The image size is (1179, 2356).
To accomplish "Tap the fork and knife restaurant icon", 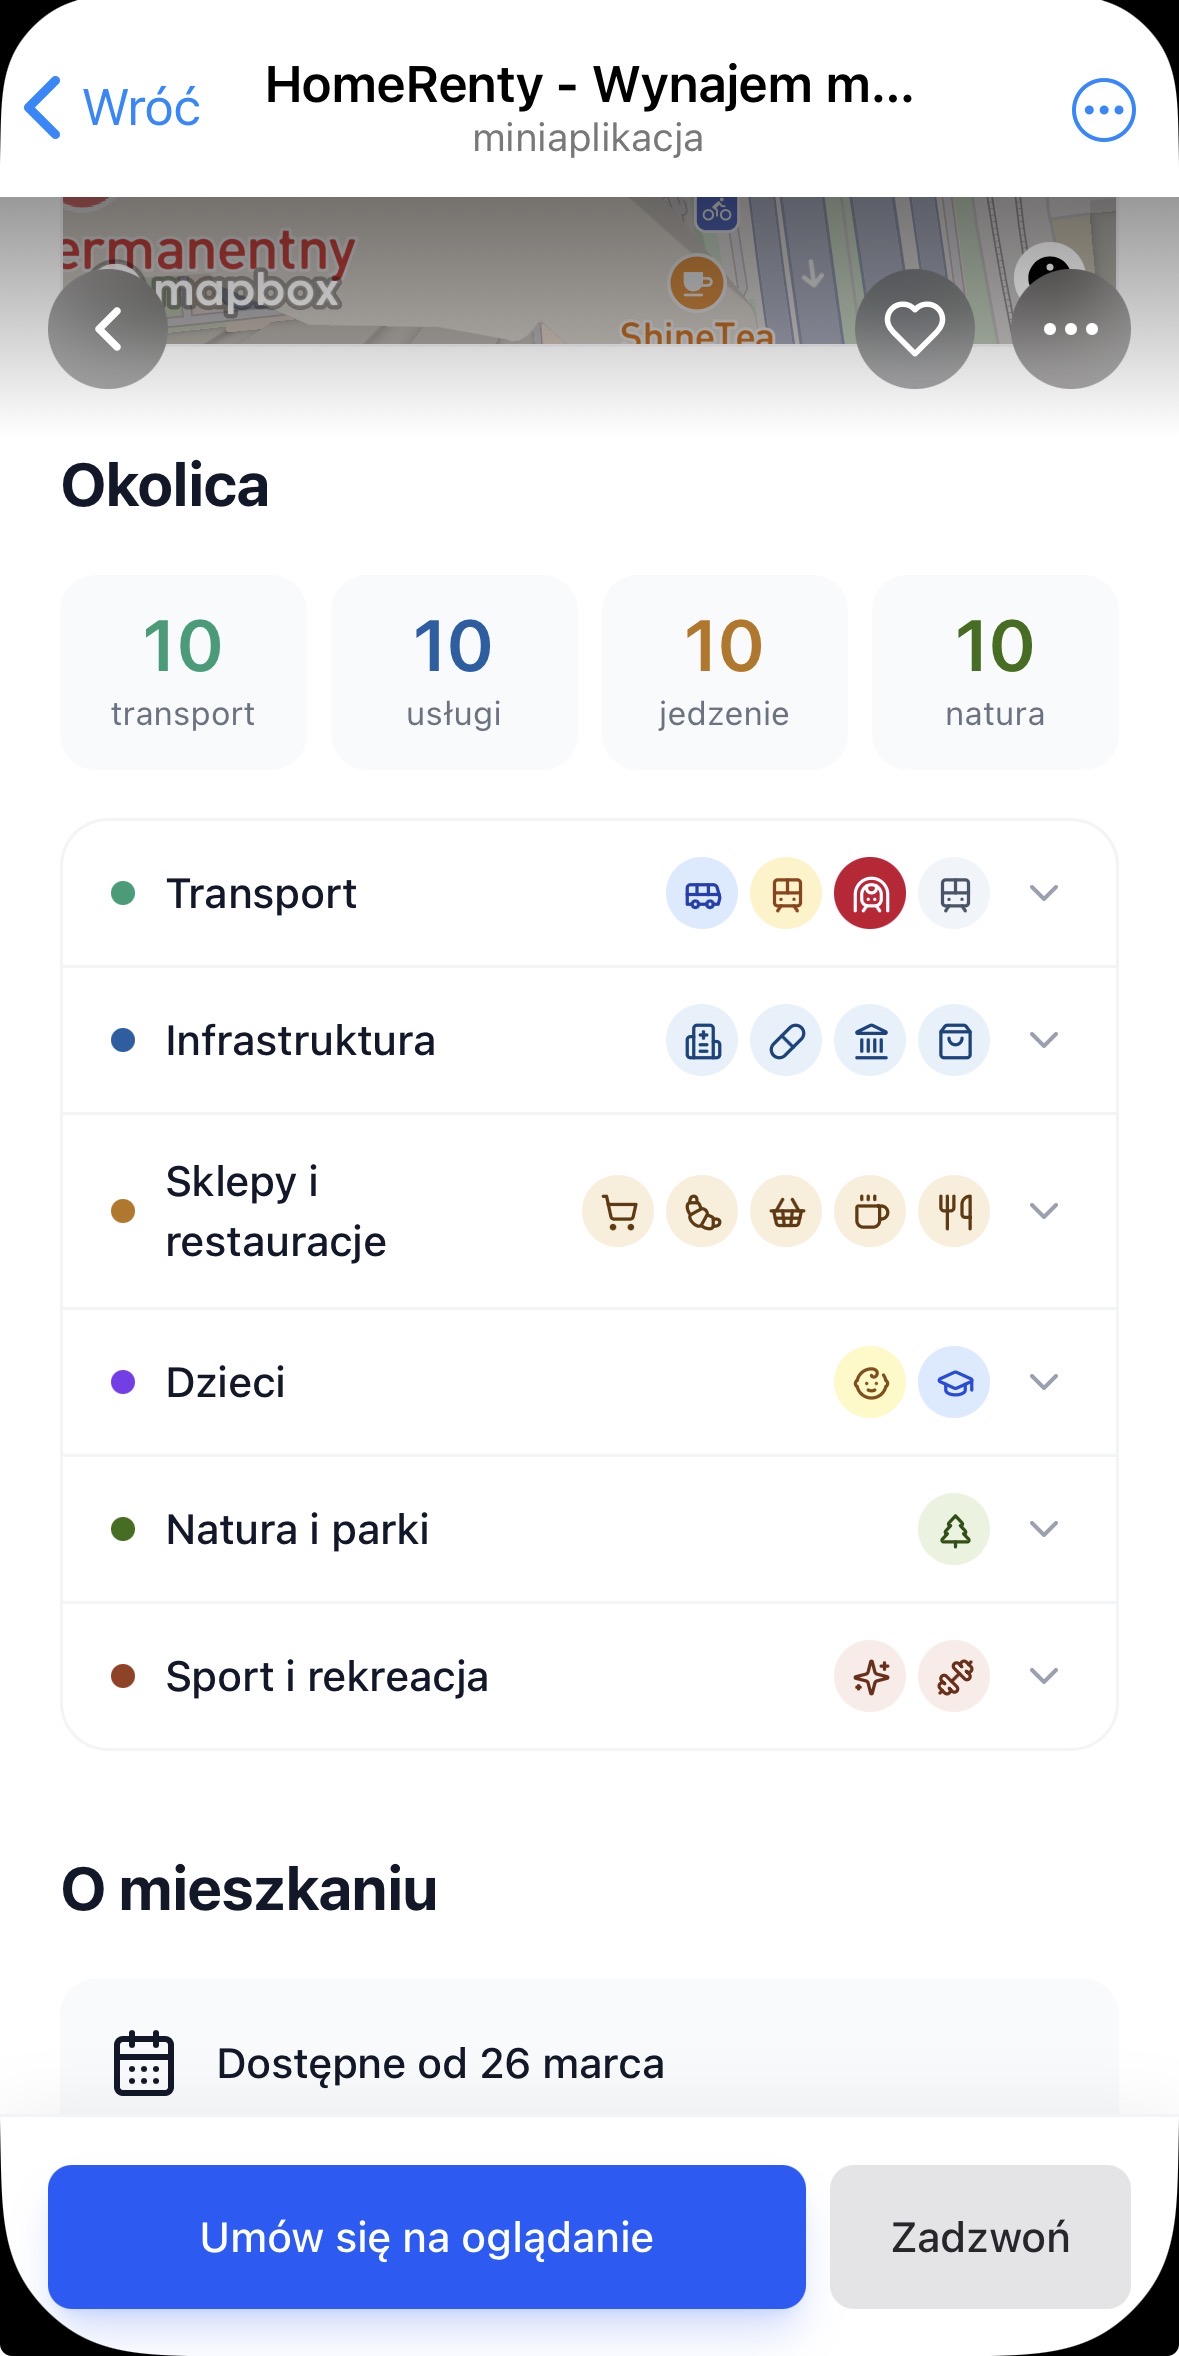I will click(x=955, y=1211).
